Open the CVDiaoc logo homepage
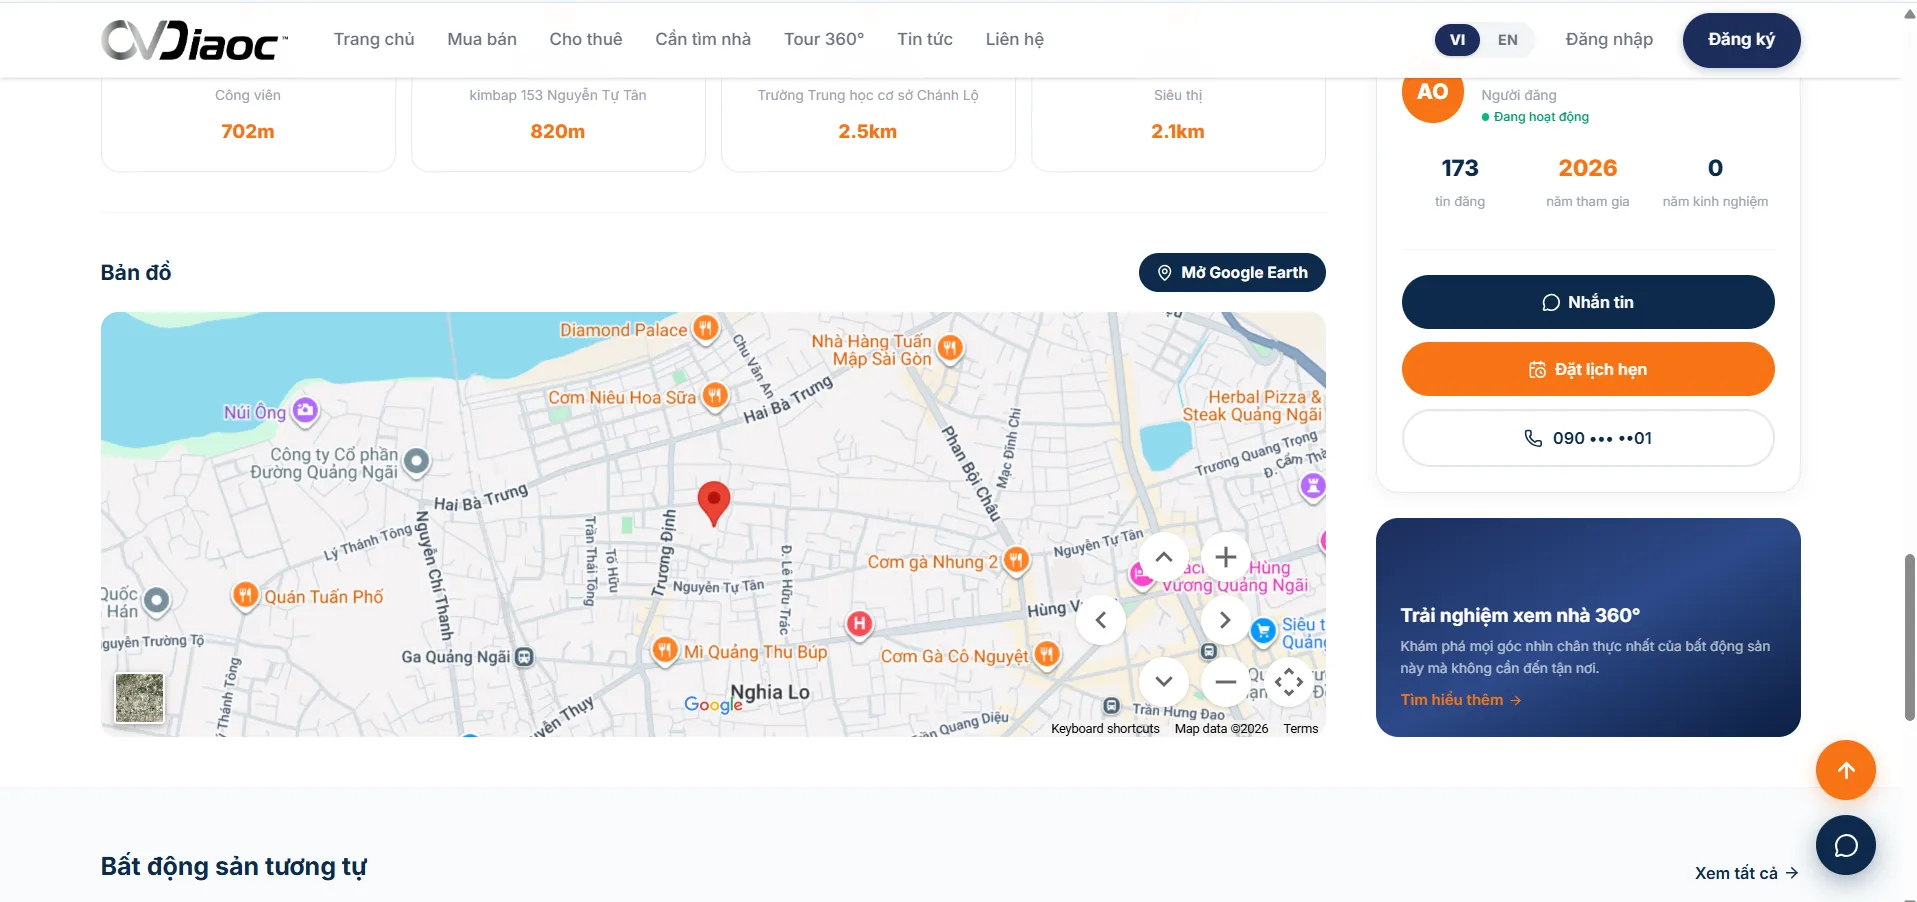 (x=194, y=40)
